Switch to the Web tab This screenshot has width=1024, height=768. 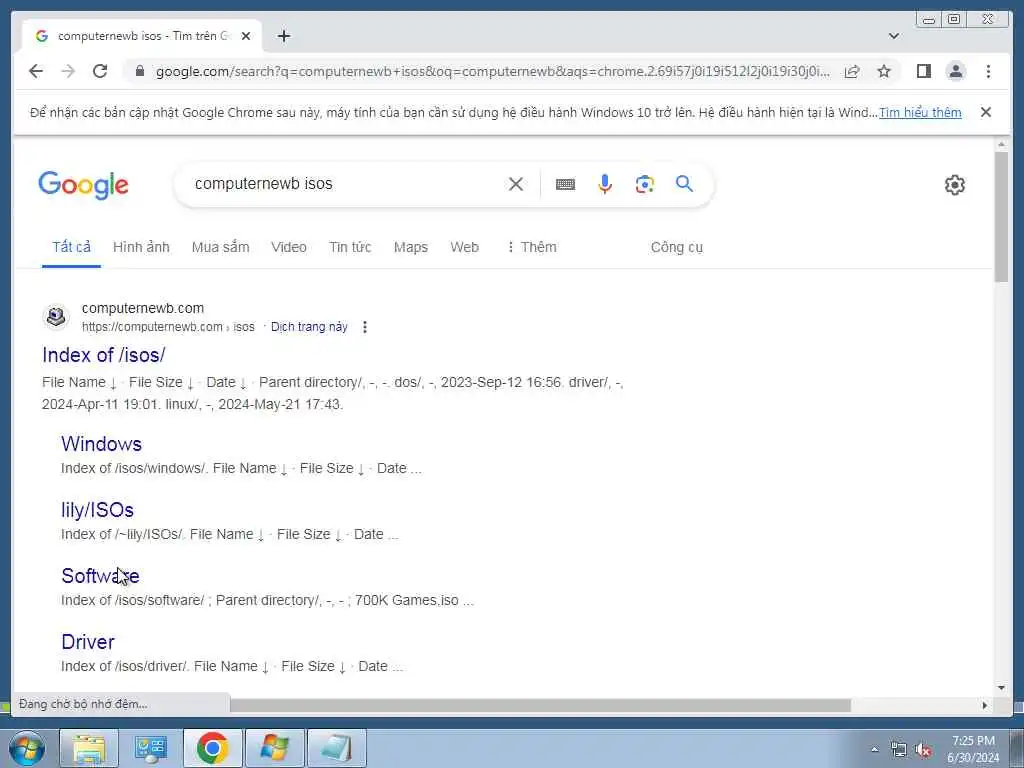(464, 247)
